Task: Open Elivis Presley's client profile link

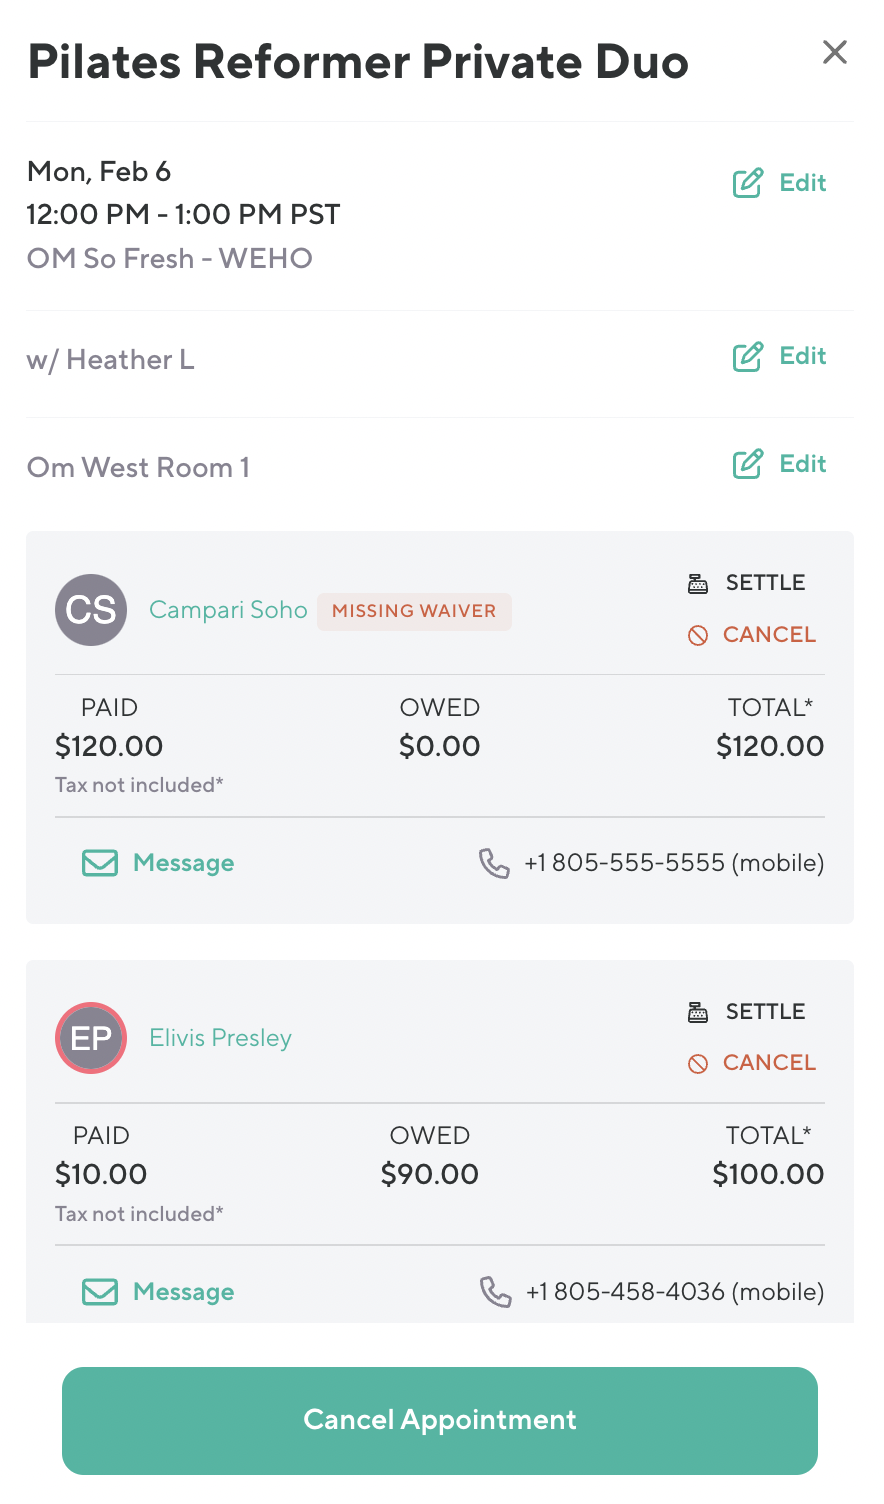Action: tap(220, 1038)
